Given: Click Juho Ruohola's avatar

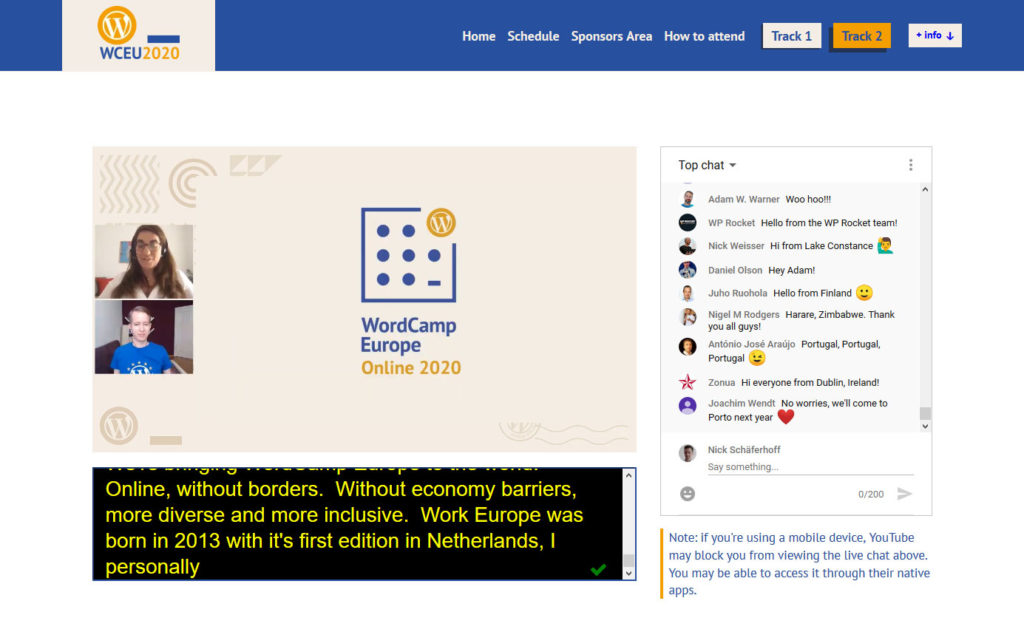Looking at the screenshot, I should tap(687, 293).
